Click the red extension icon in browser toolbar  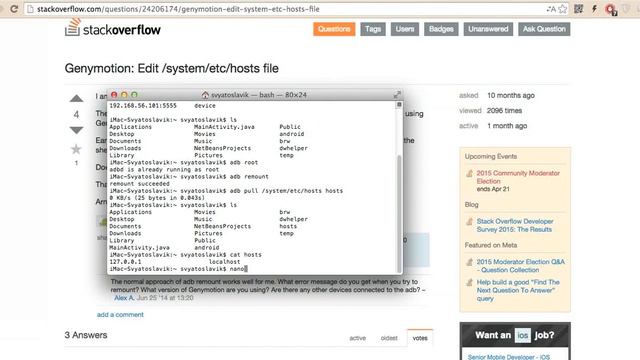coord(611,9)
